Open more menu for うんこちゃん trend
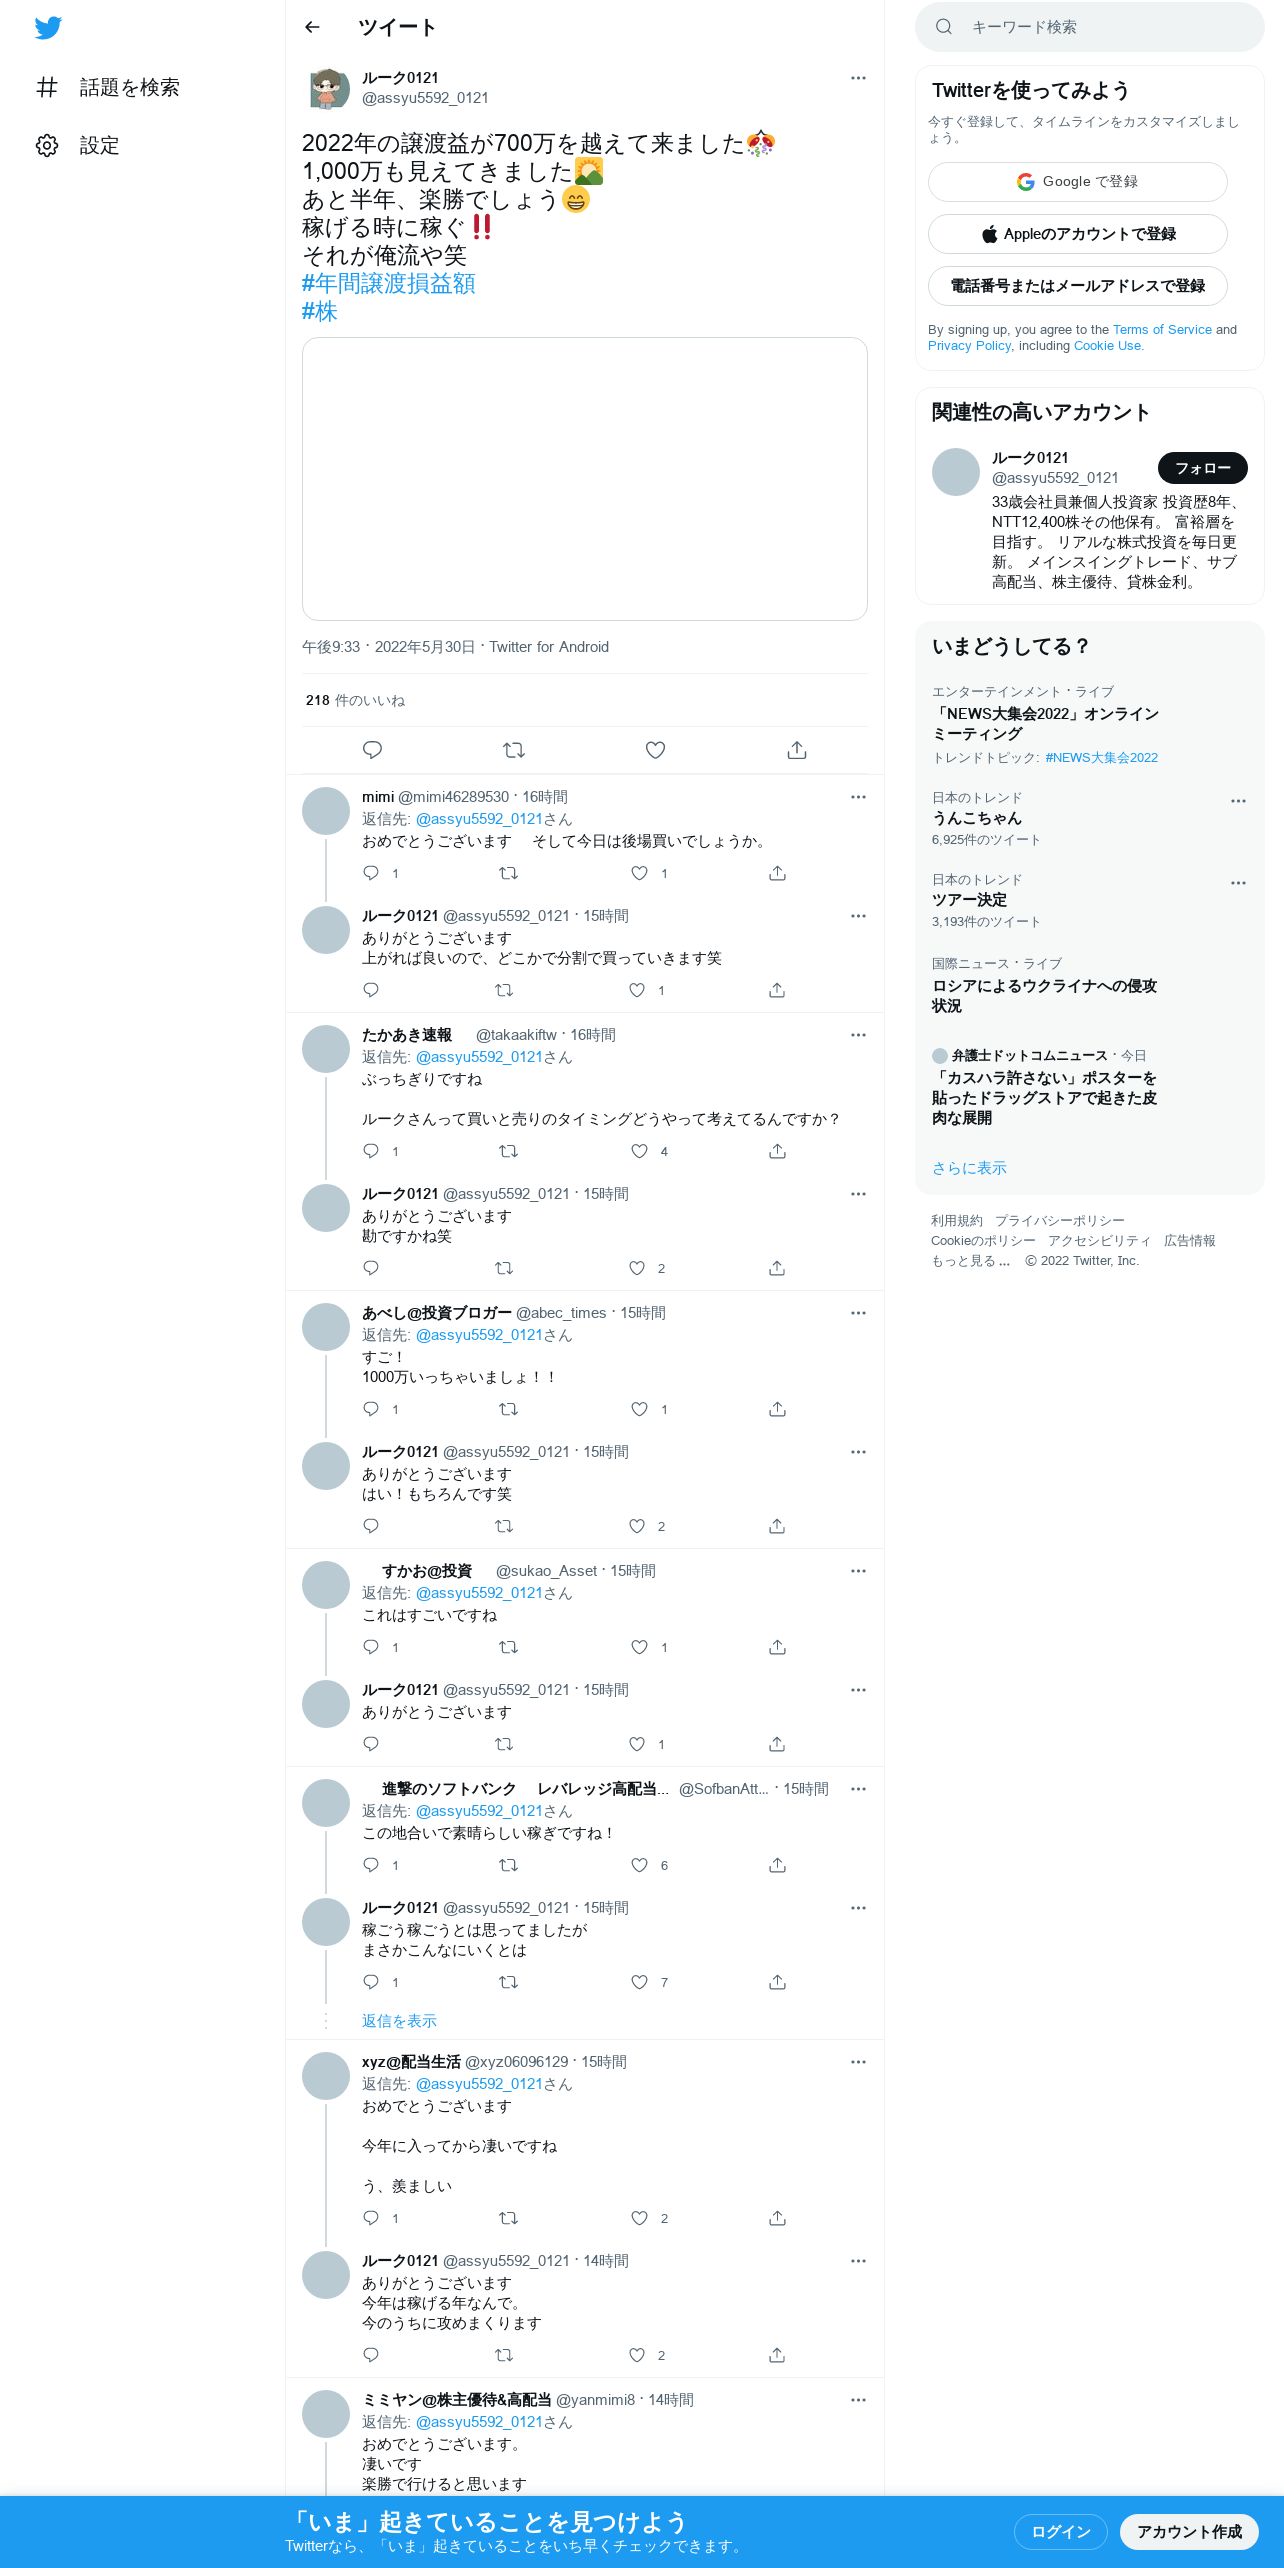Viewport: 1284px width, 2568px height. [1238, 801]
